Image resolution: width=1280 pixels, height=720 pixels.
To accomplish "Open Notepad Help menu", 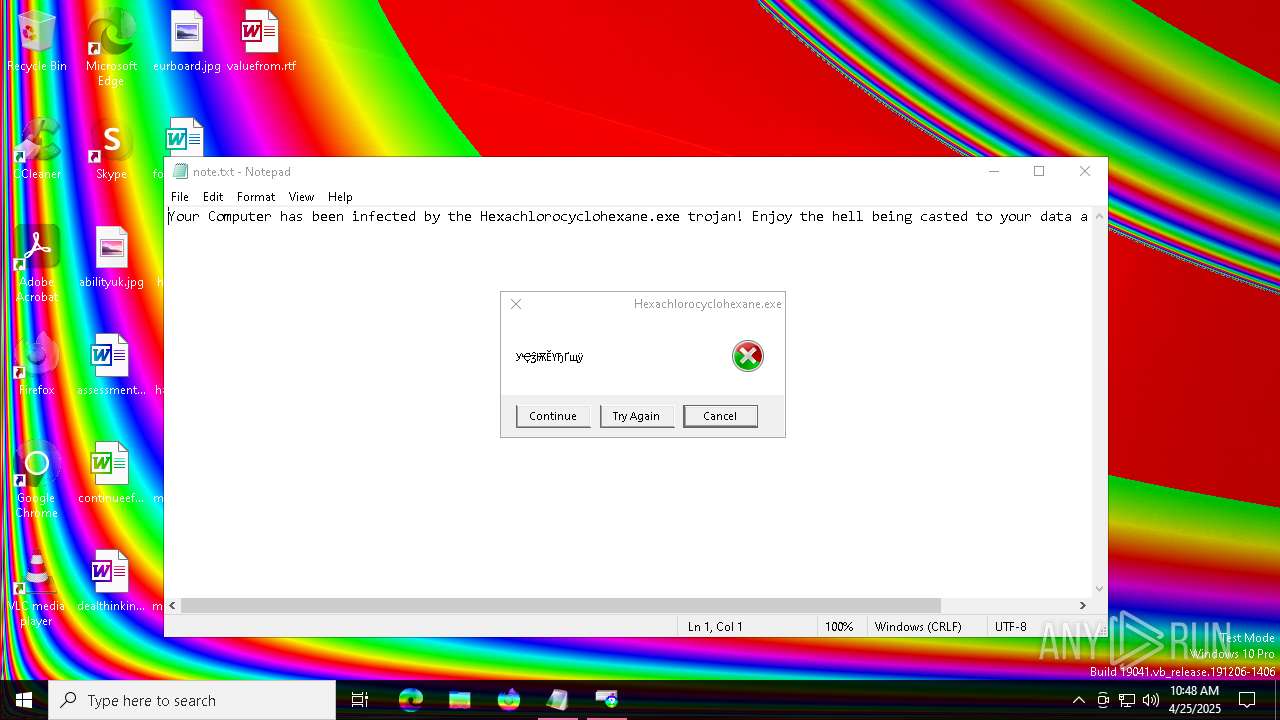I will tap(340, 197).
